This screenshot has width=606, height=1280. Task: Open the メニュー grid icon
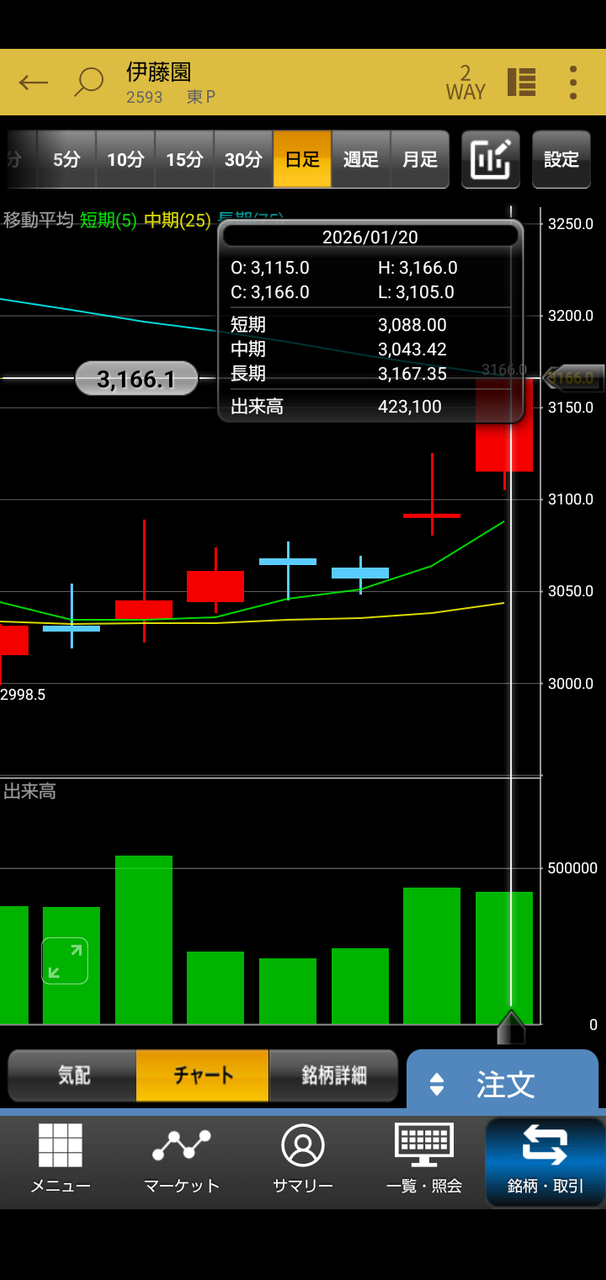click(60, 1158)
